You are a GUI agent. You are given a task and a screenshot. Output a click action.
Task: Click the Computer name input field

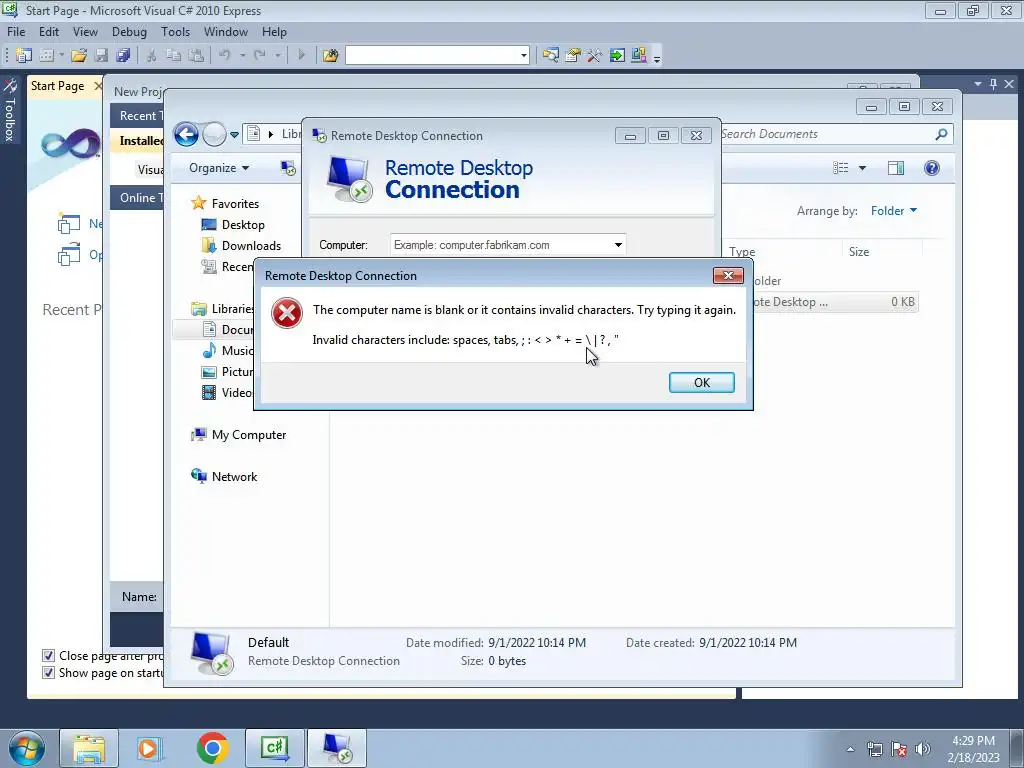click(500, 245)
